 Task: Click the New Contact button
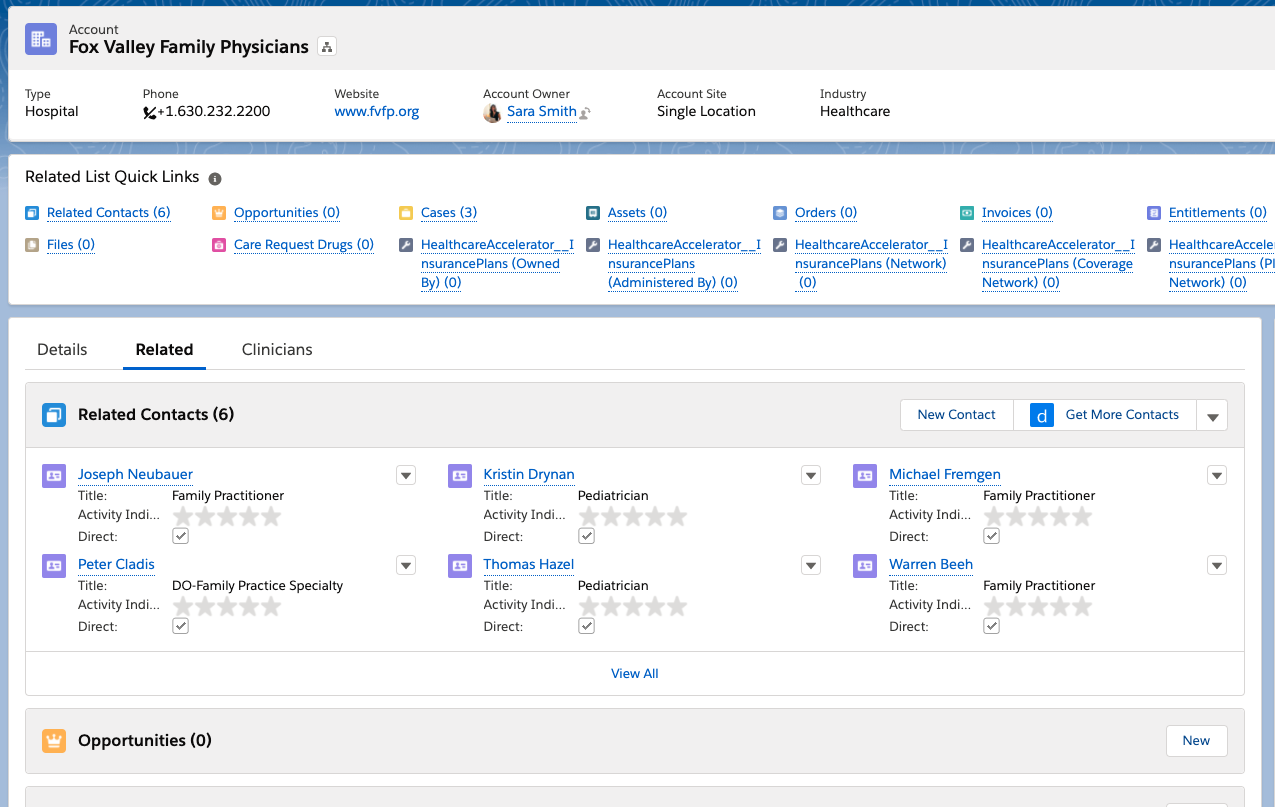(x=957, y=415)
